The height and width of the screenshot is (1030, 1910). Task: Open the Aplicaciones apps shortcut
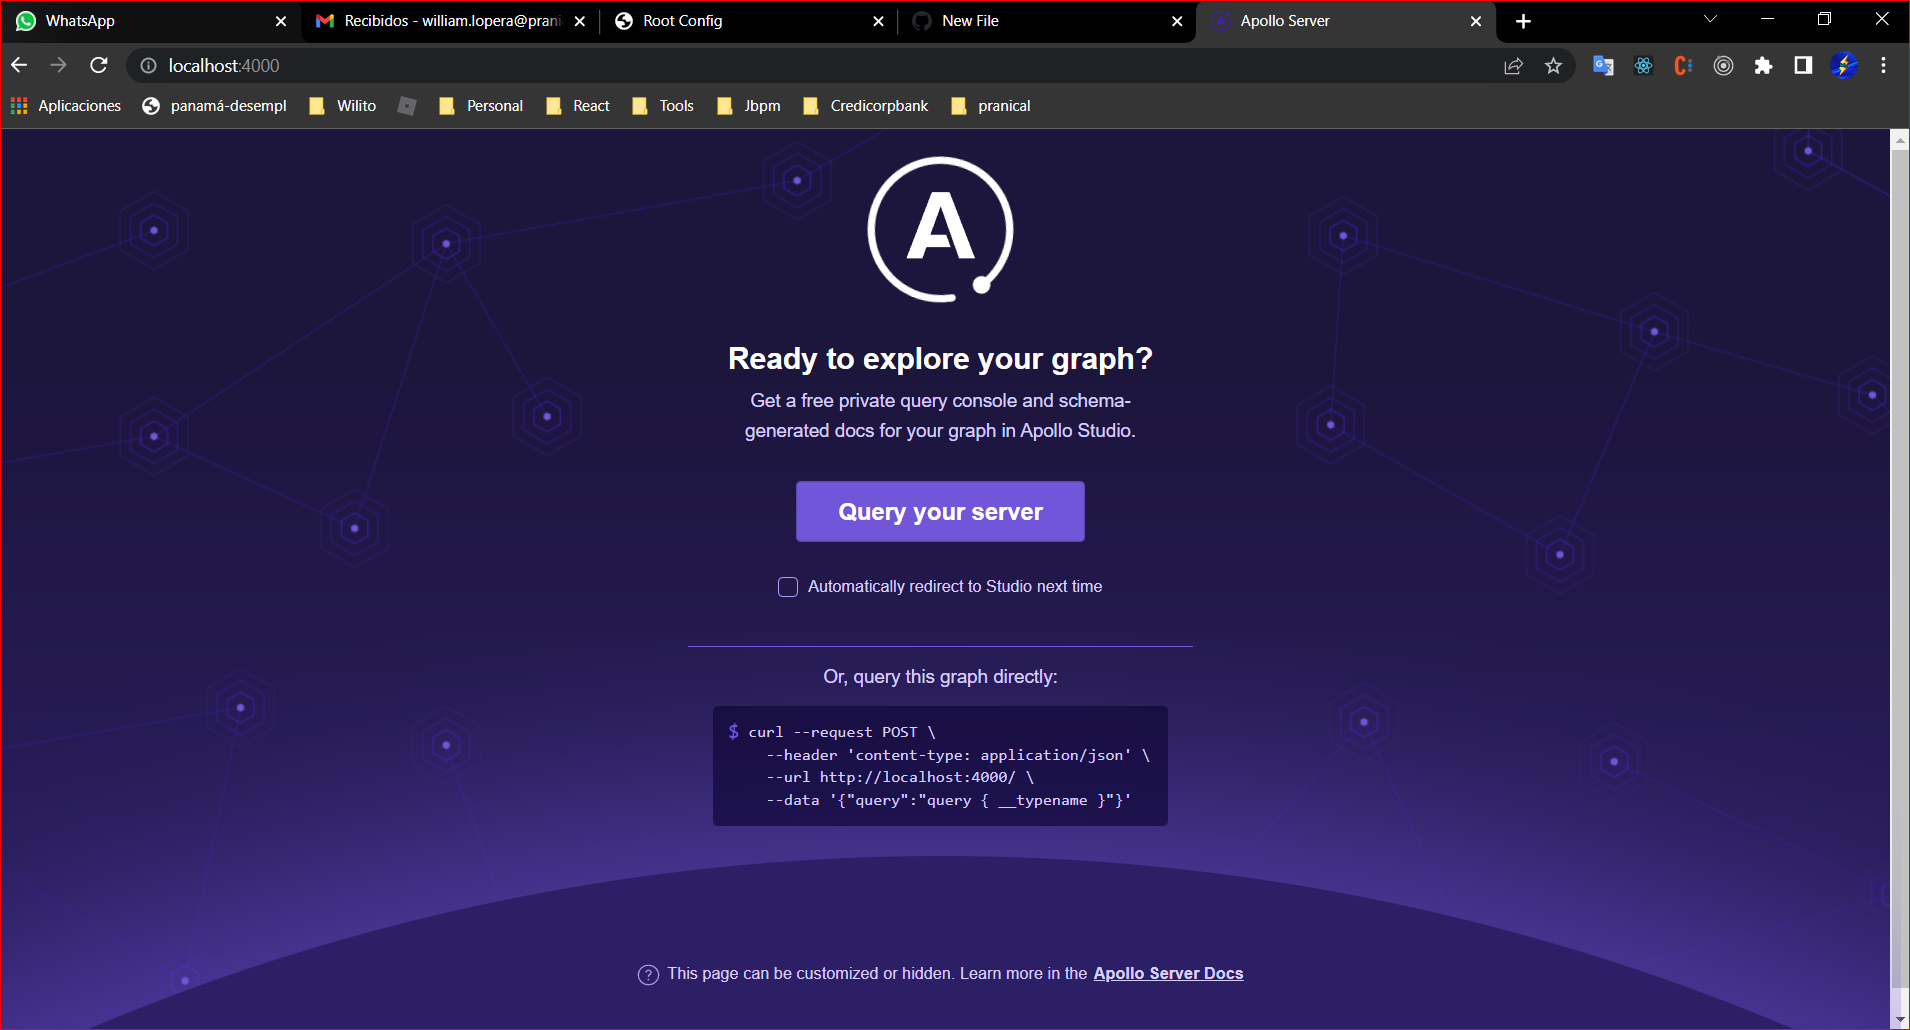(x=66, y=106)
